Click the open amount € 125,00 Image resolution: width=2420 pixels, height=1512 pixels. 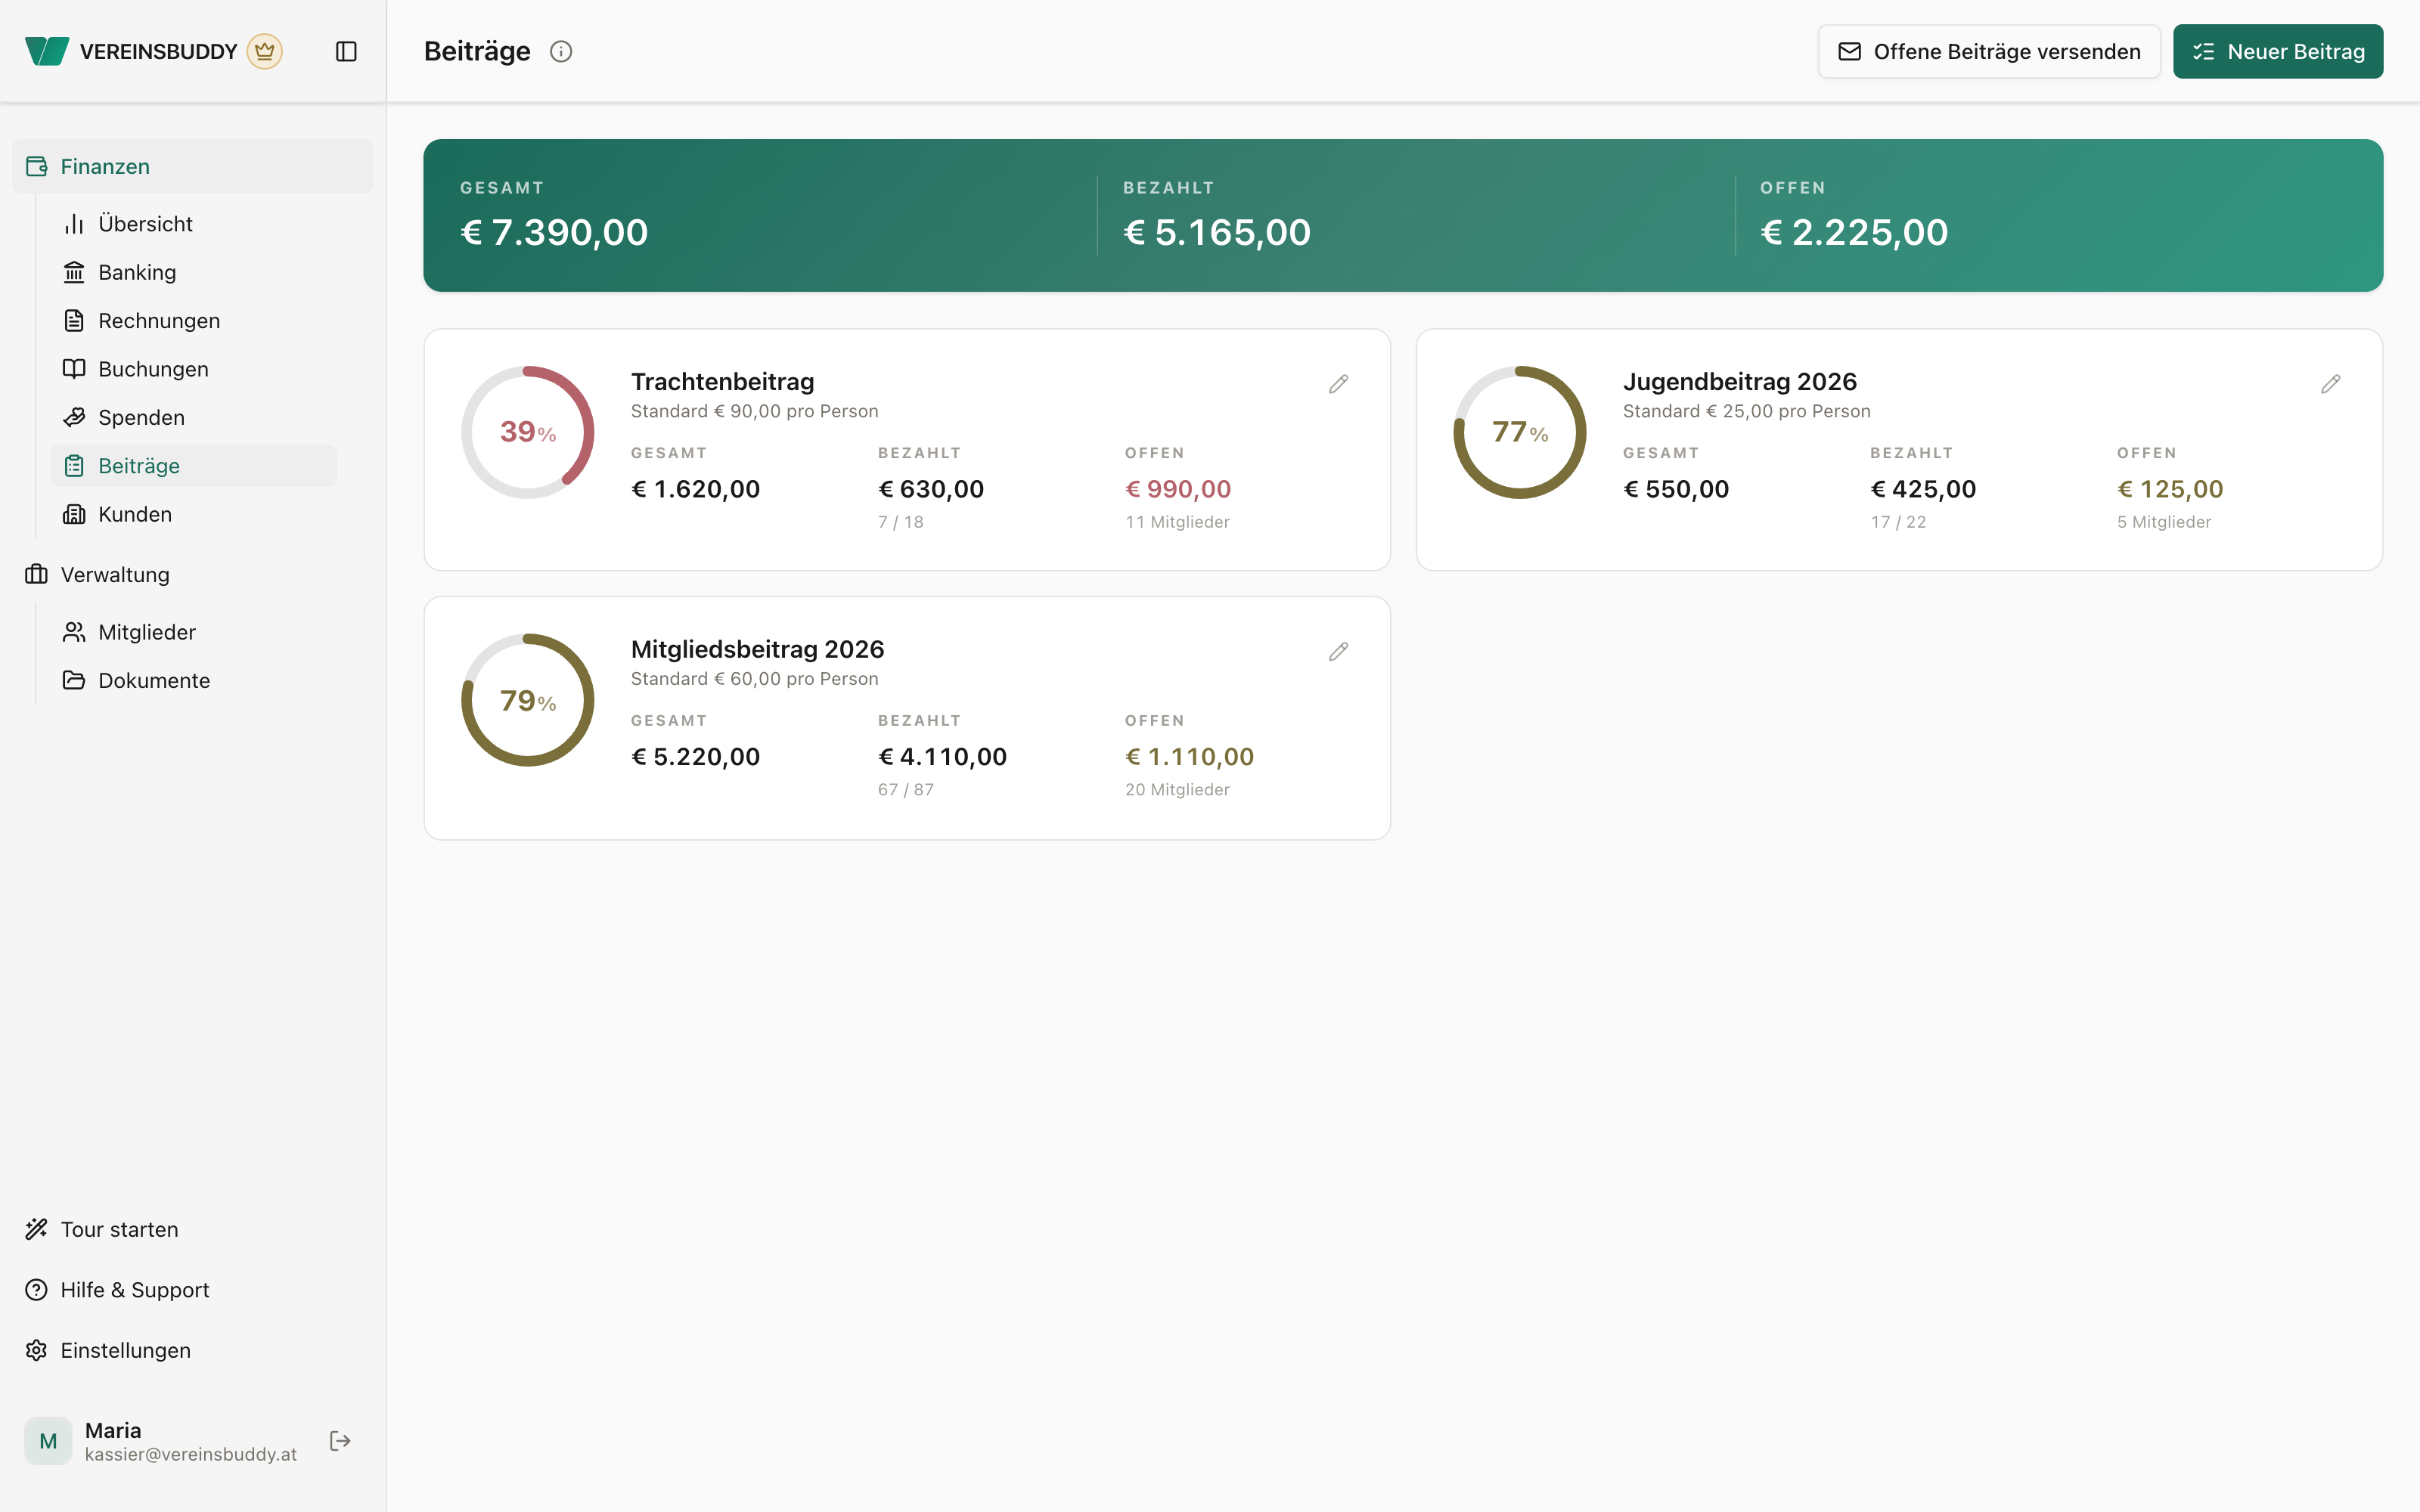click(x=2169, y=489)
